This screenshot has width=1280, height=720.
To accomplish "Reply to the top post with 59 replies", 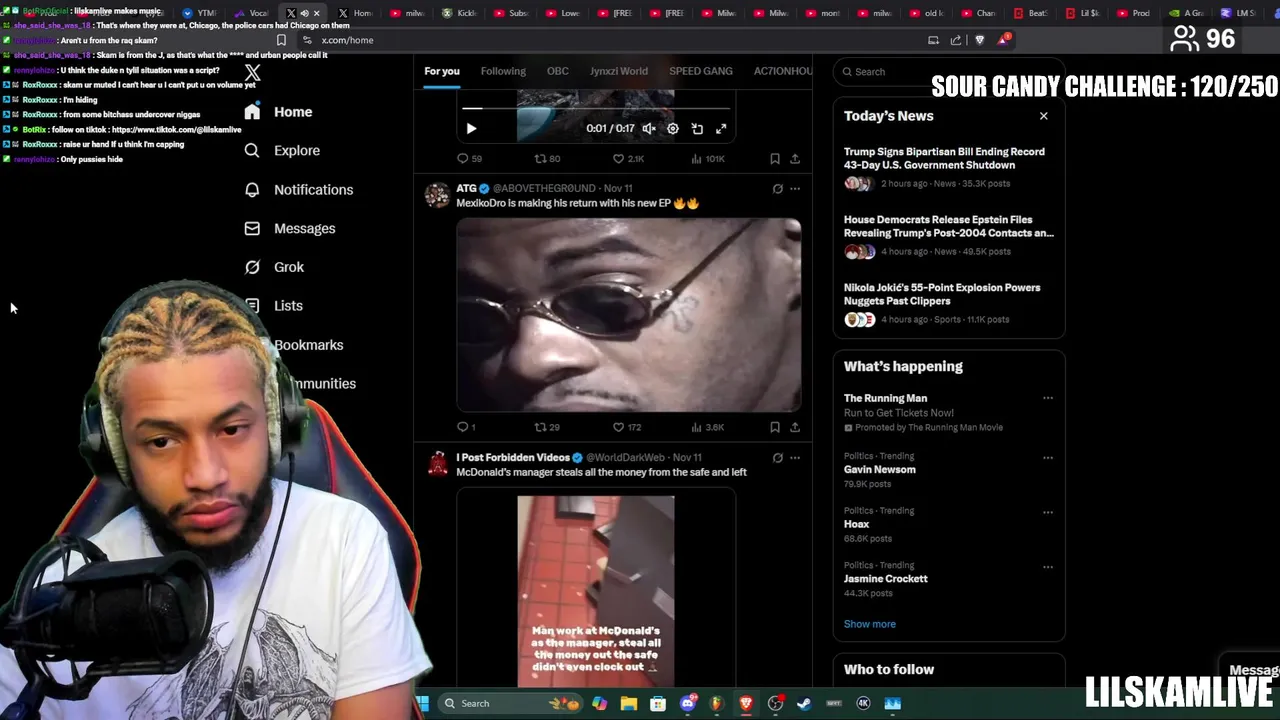I will pos(469,158).
